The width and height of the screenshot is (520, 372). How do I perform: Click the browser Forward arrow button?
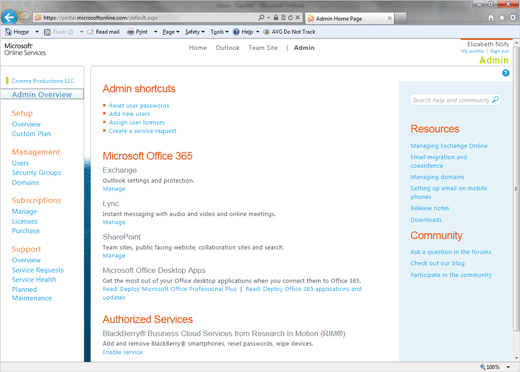24,17
